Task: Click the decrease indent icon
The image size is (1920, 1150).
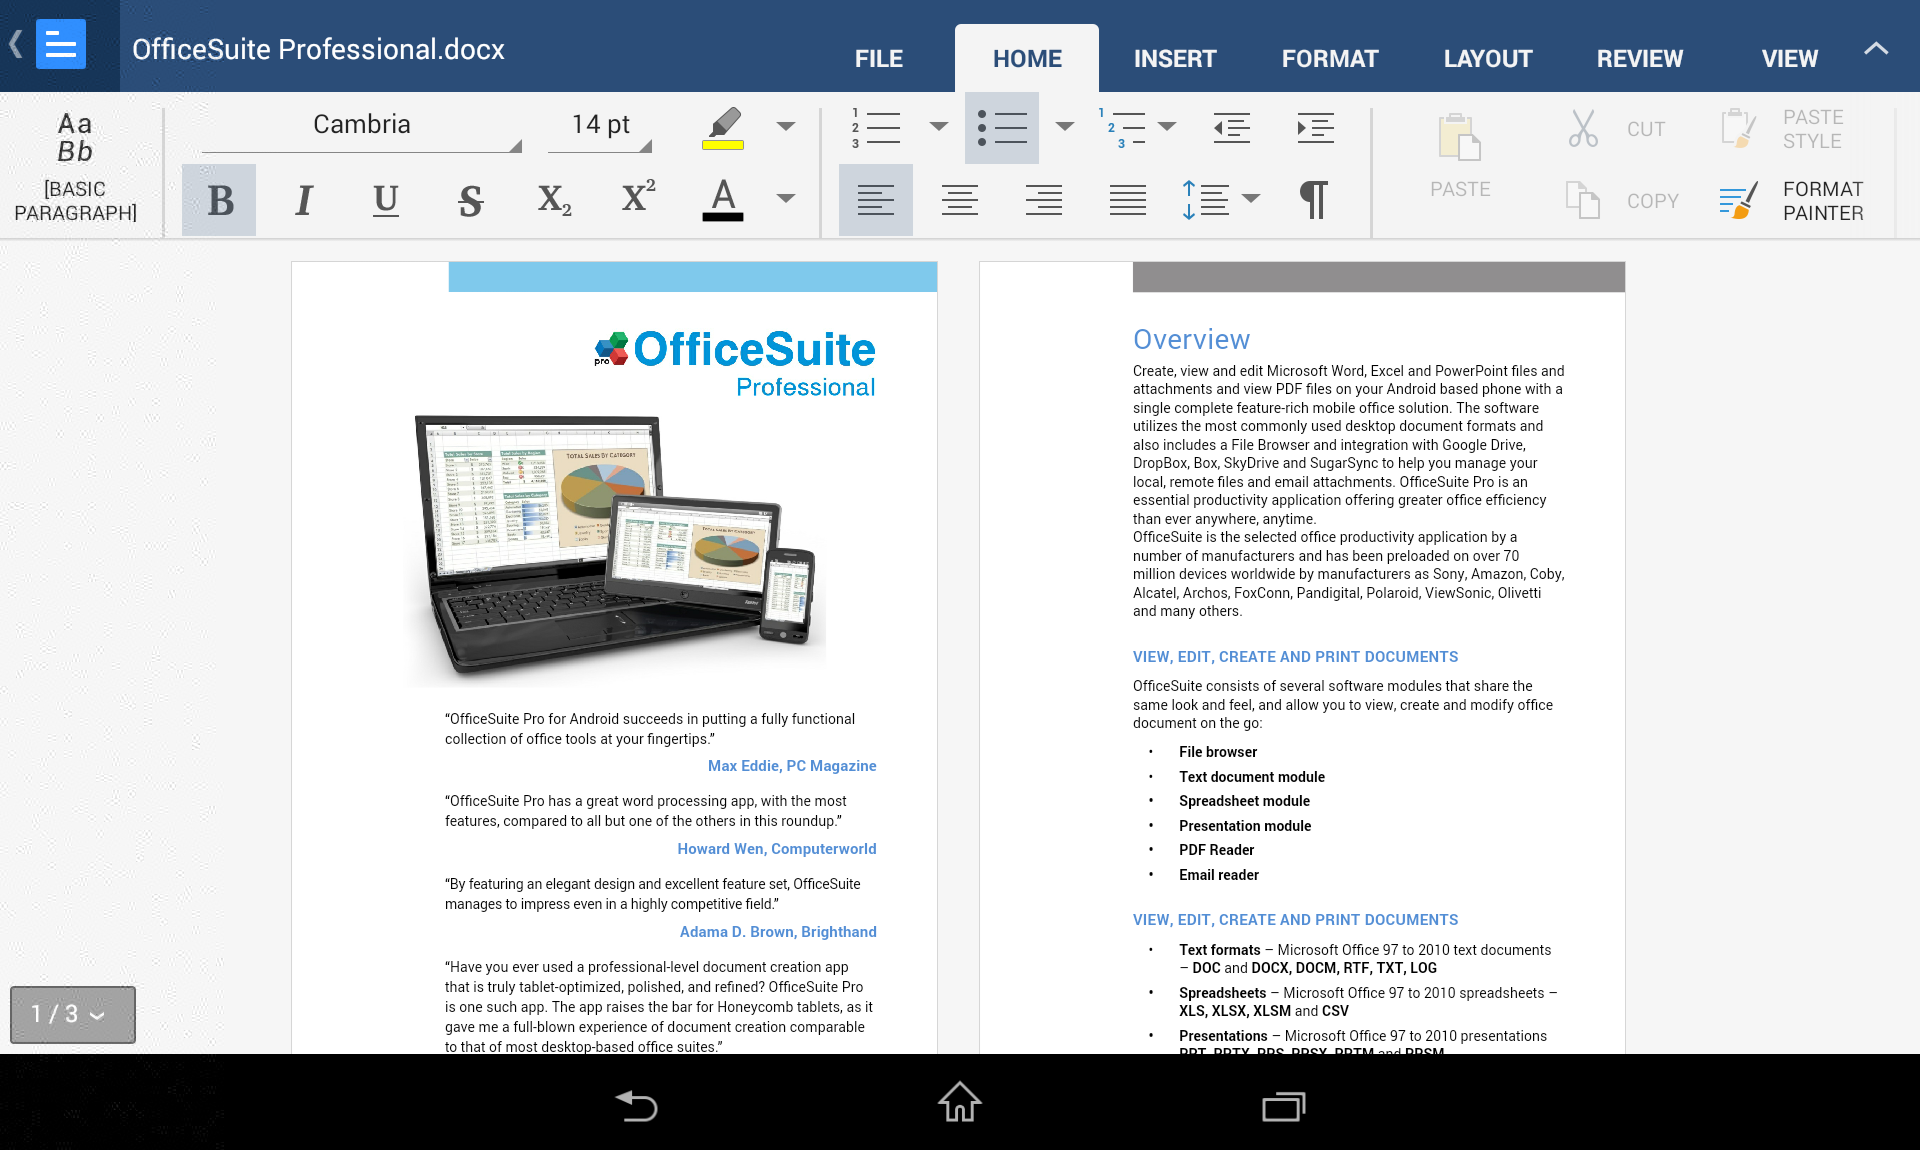Action: coord(1231,128)
